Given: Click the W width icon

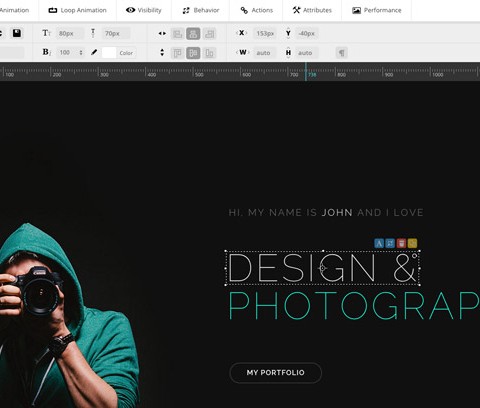Looking at the screenshot, I should pos(243,52).
